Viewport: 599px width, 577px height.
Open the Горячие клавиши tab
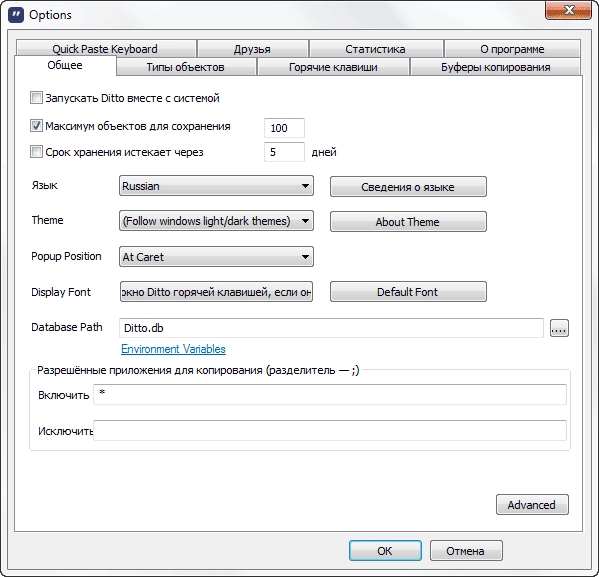[333, 67]
